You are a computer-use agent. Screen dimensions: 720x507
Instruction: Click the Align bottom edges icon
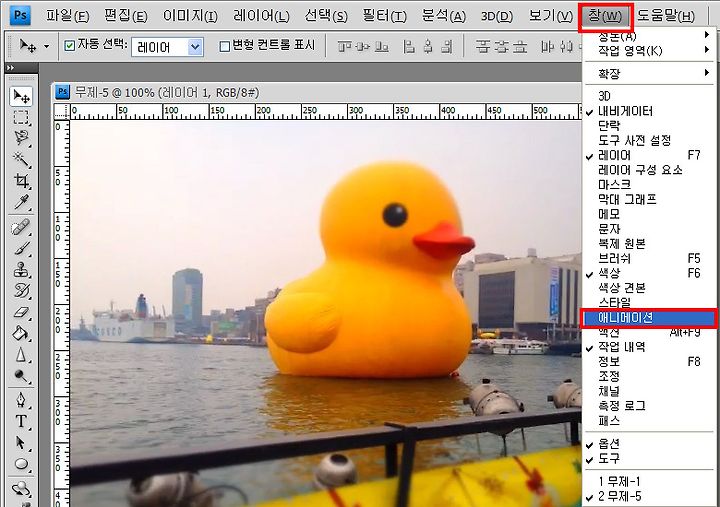coord(381,46)
